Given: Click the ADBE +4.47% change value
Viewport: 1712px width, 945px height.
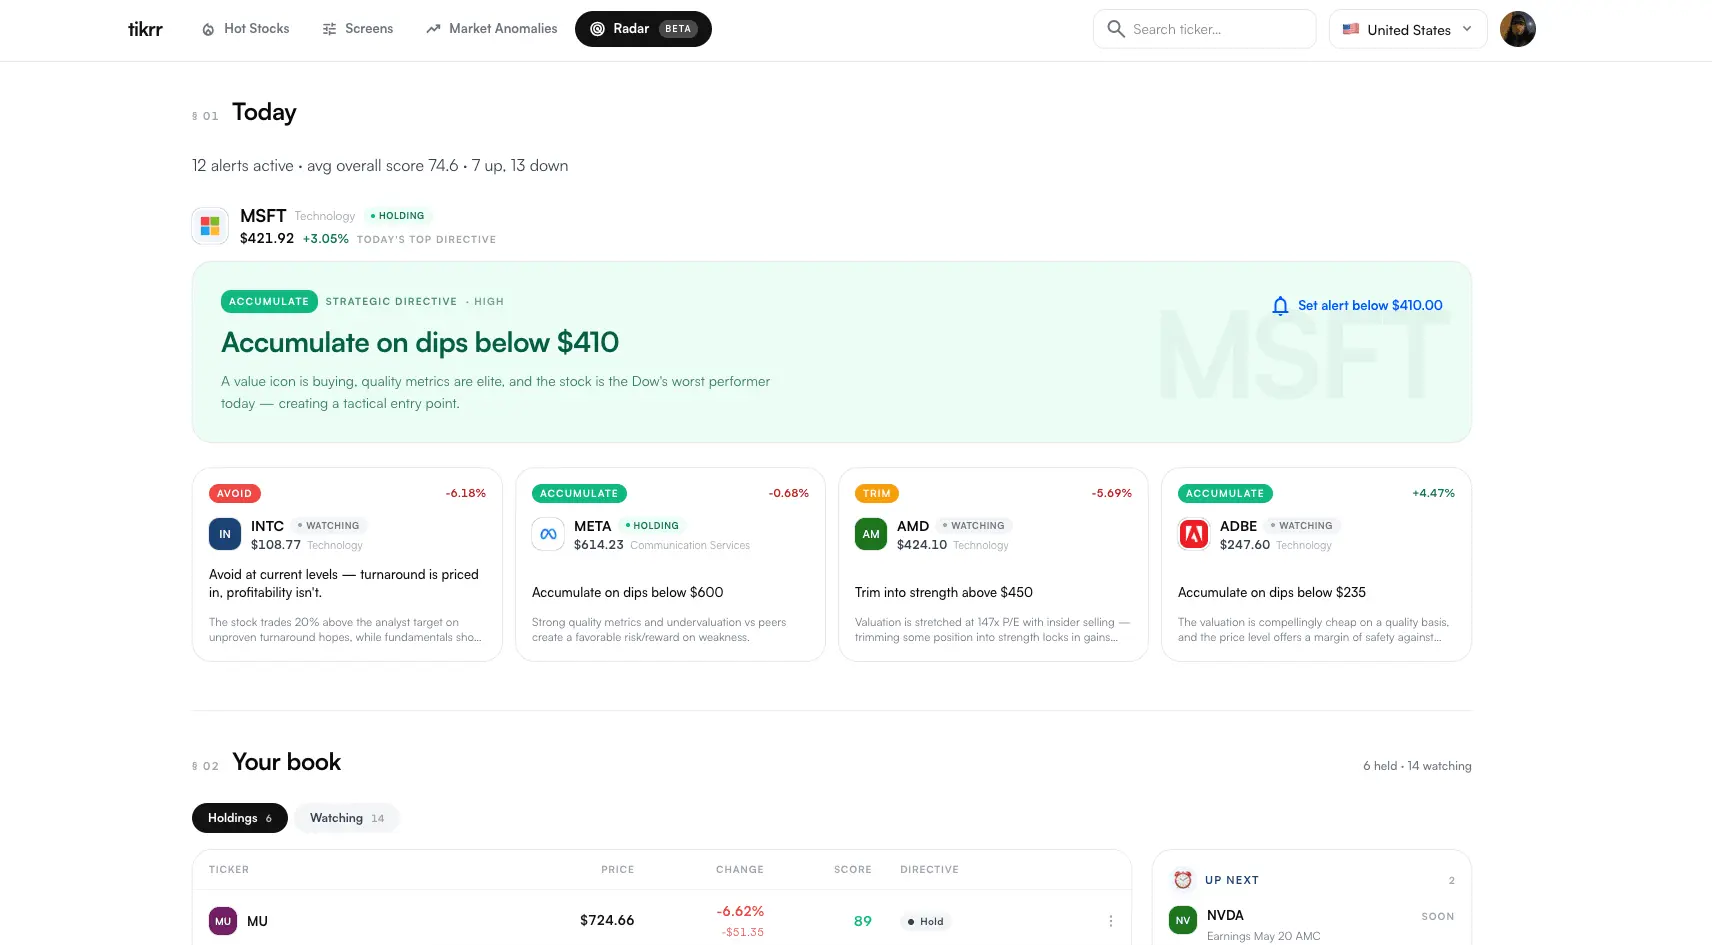Looking at the screenshot, I should 1433,493.
